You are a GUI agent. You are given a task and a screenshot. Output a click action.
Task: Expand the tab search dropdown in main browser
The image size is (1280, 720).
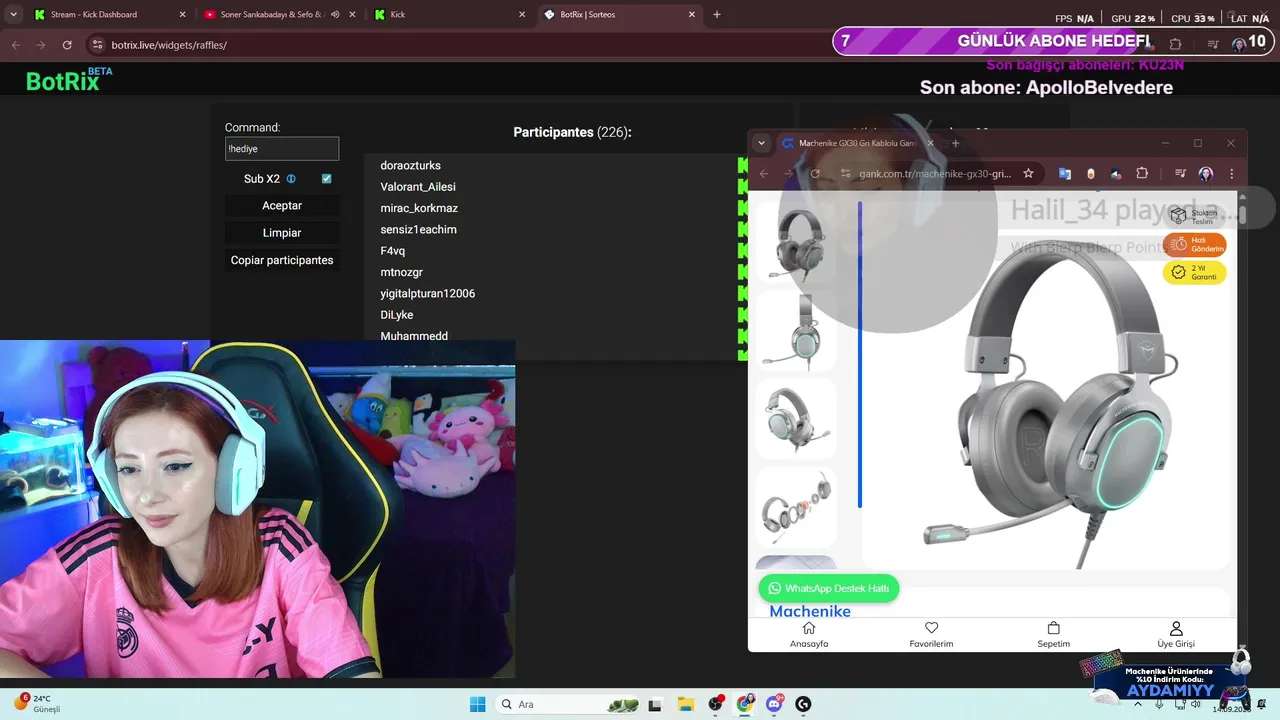13,15
